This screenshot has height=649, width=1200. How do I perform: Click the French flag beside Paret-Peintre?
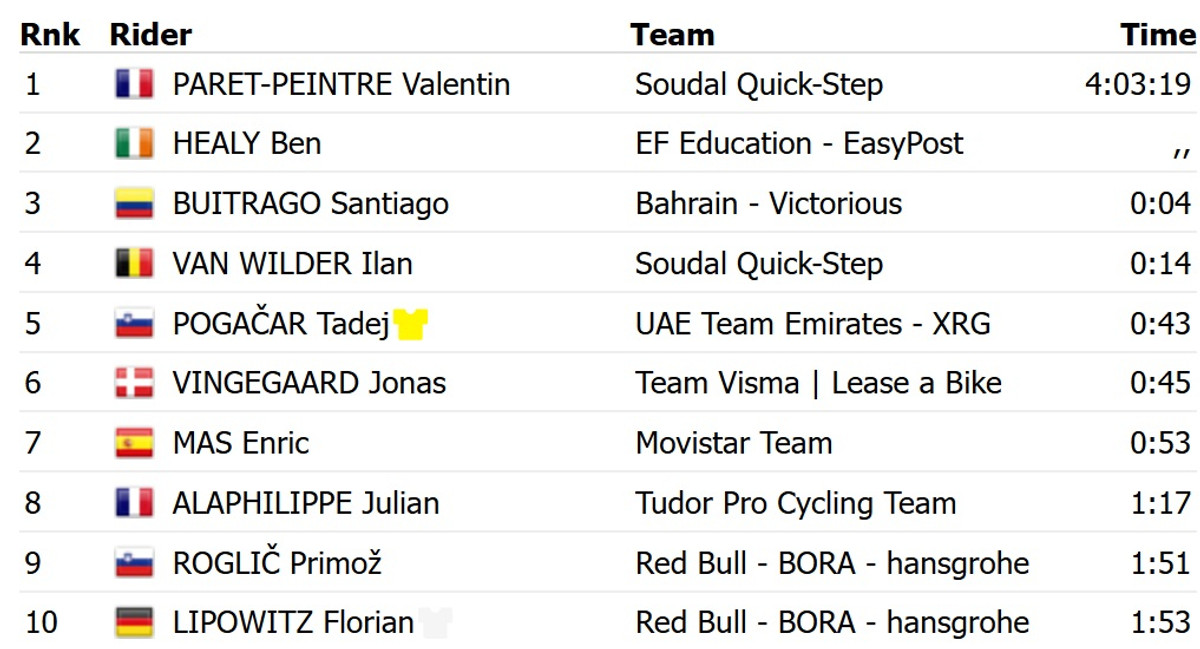point(134,84)
